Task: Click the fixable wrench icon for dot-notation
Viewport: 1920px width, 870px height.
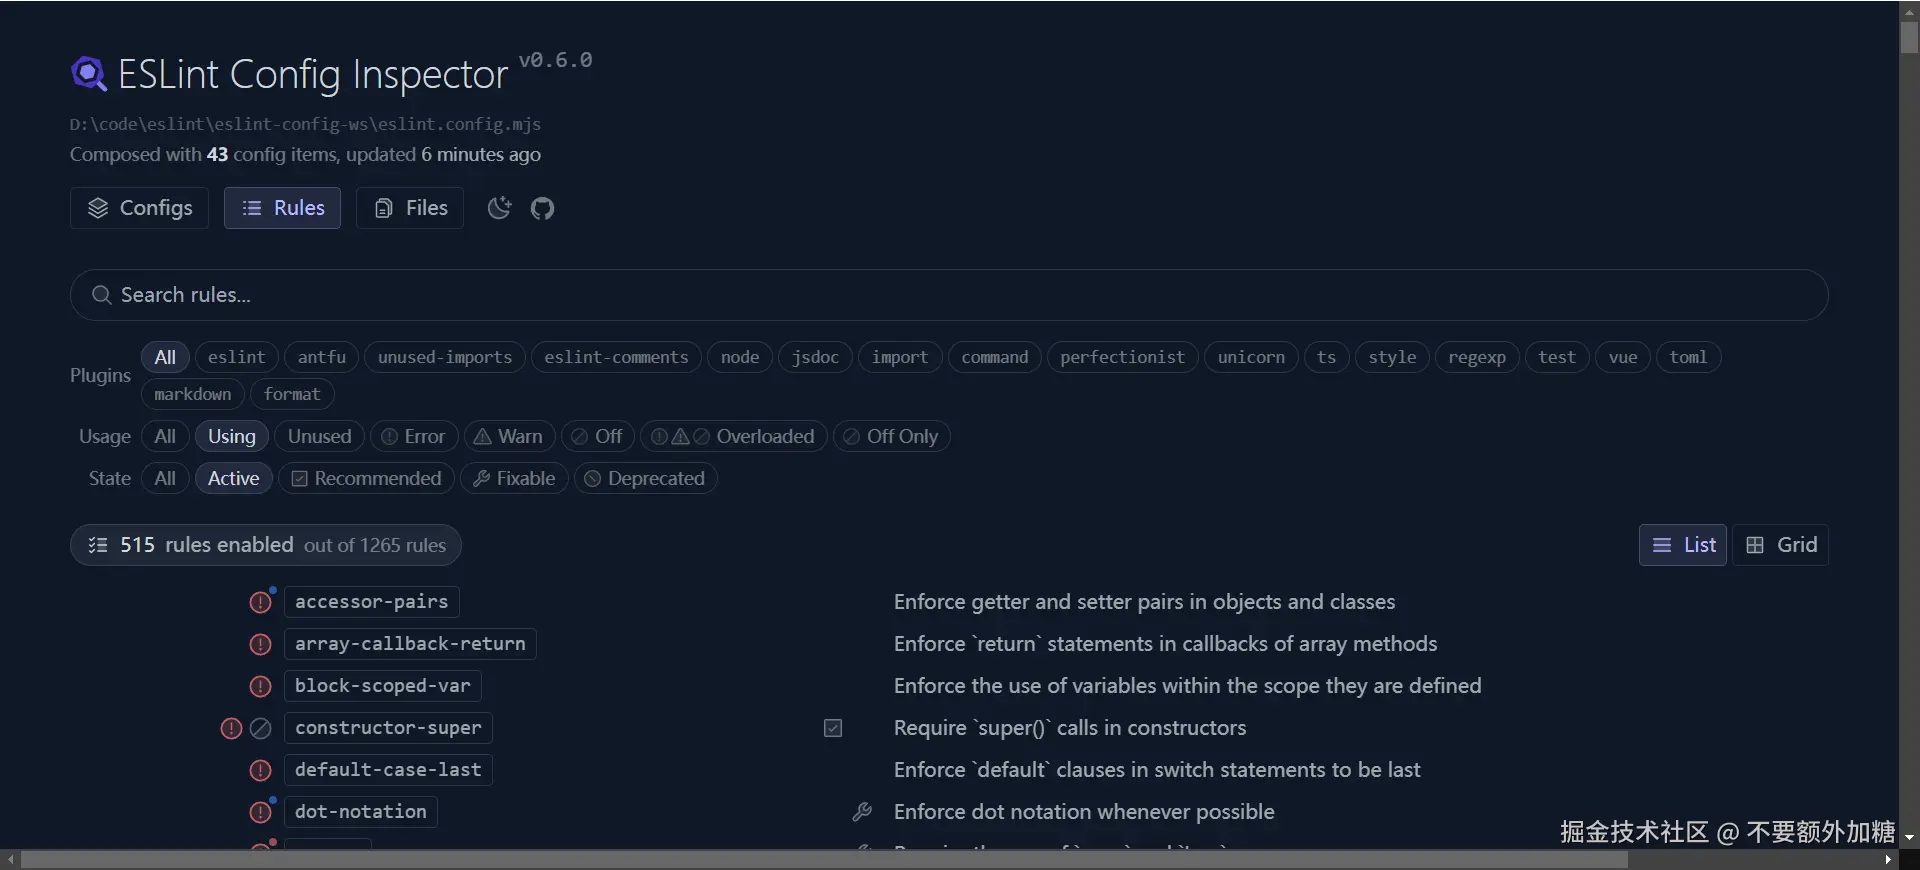Action: [862, 812]
